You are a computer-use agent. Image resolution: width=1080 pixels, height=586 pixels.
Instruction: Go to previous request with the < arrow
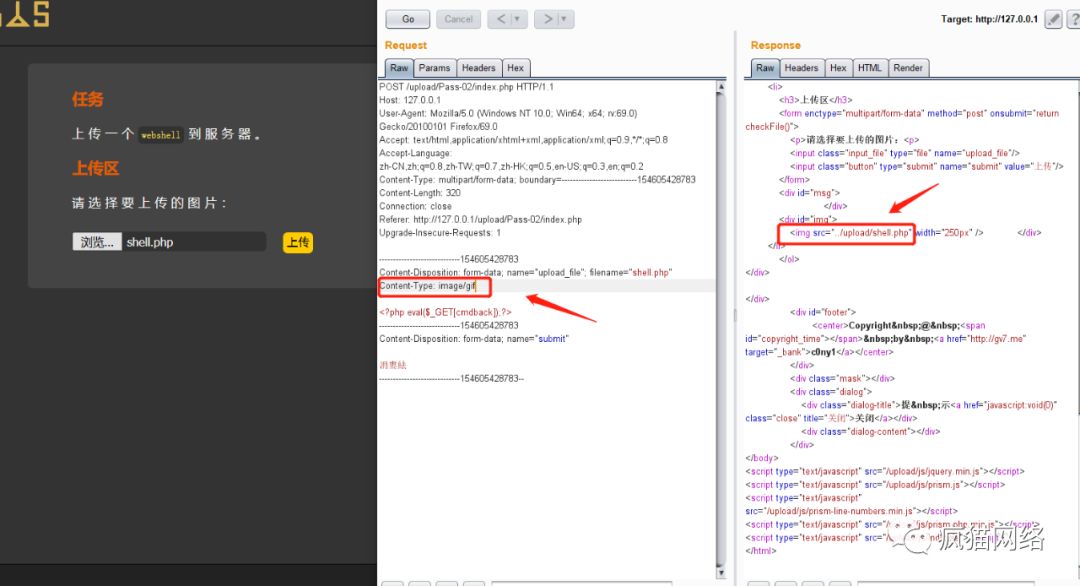[501, 19]
